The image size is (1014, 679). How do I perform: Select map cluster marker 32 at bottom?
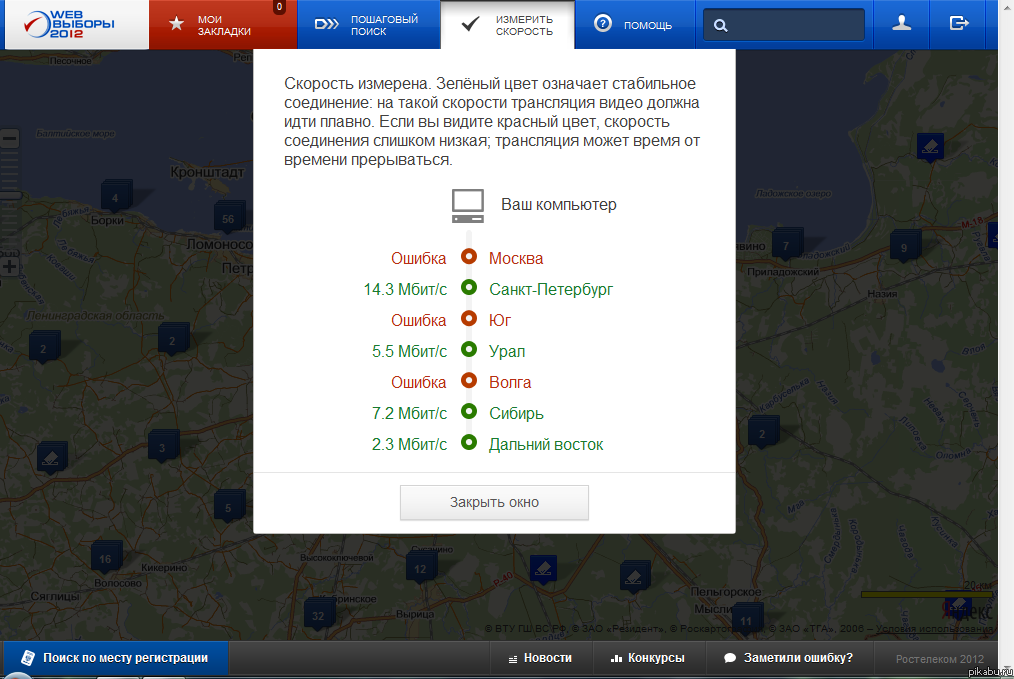tap(318, 613)
